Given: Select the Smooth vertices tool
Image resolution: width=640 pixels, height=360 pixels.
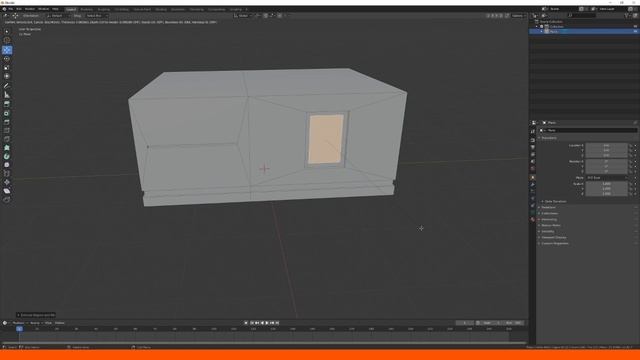Looking at the screenshot, I should click(7, 165).
